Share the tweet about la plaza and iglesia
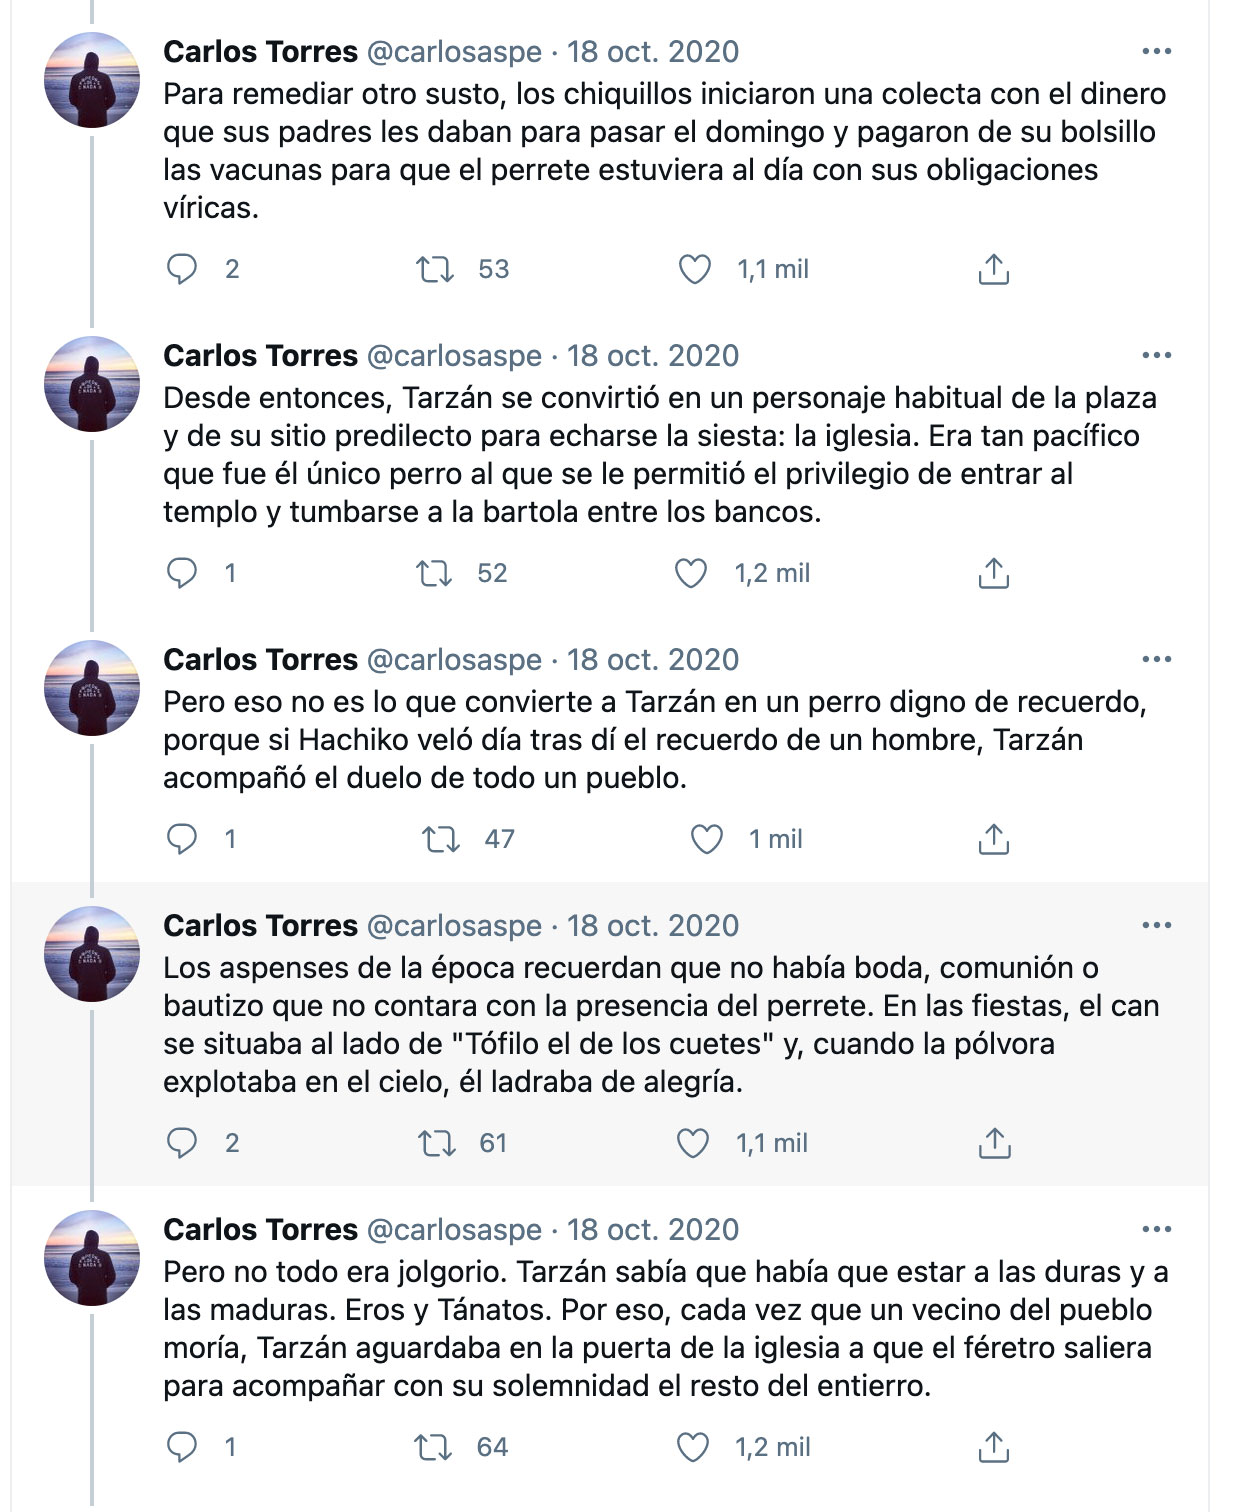The image size is (1240, 1512). 993,573
